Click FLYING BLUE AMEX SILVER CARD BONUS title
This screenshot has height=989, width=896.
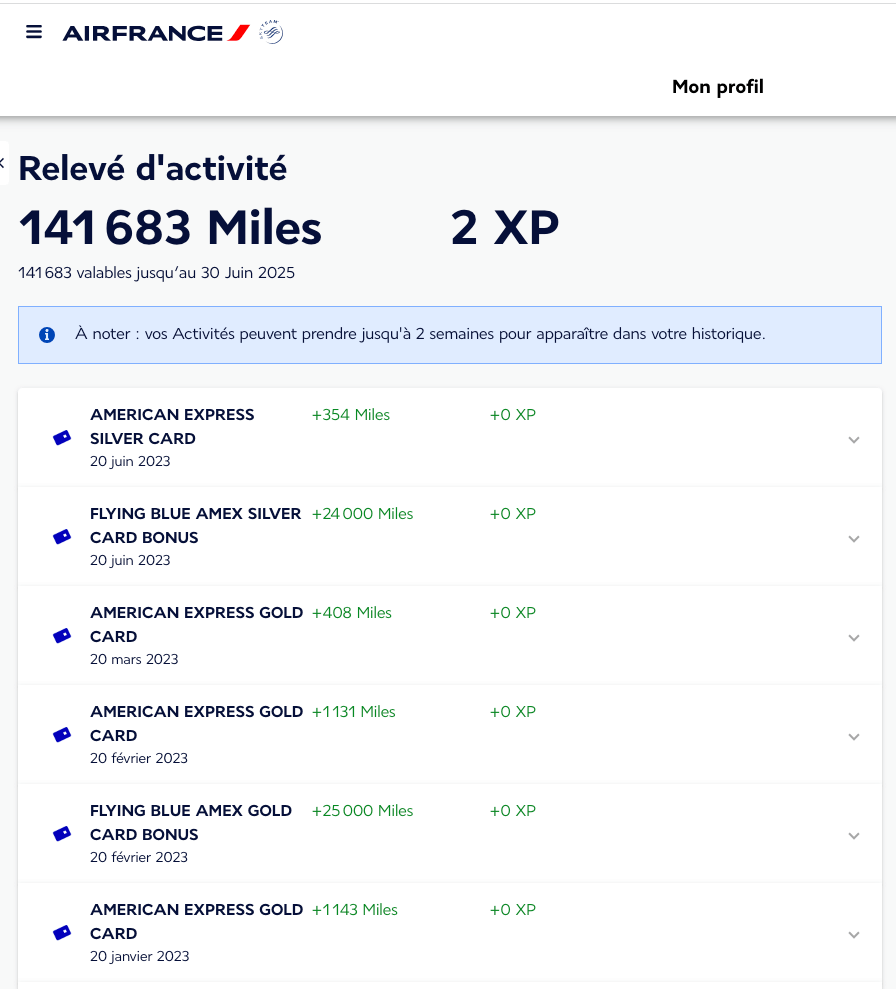click(195, 525)
